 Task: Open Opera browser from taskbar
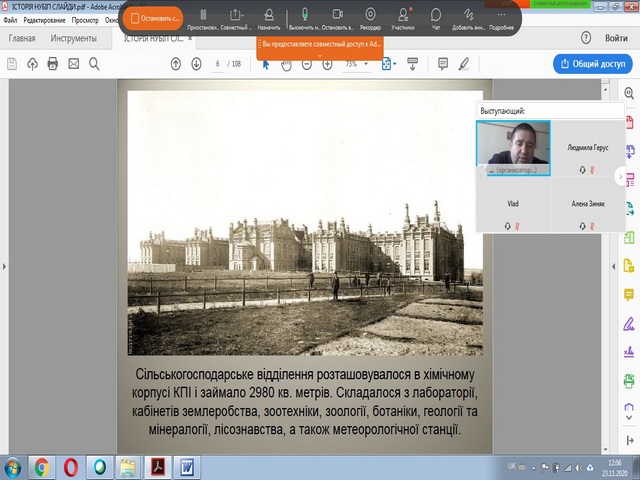[x=71, y=468]
